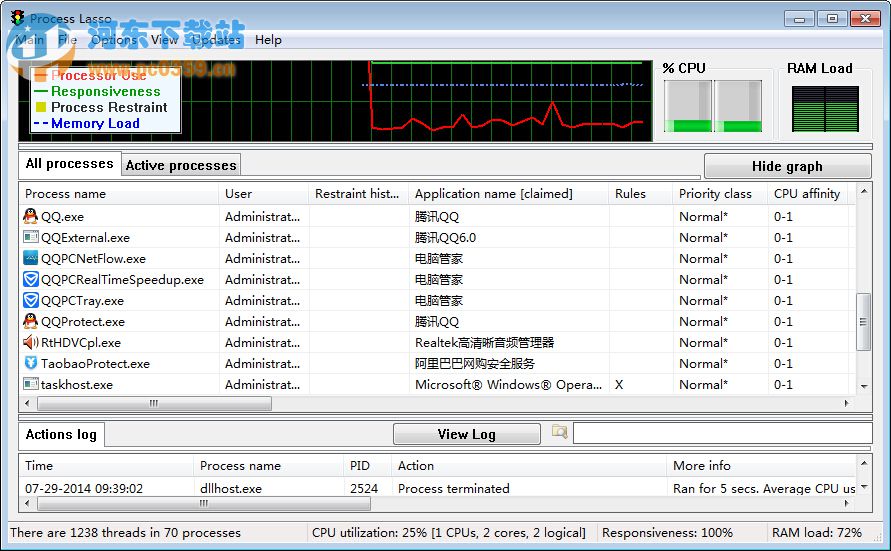
Task: Open the Main menu
Action: pos(30,40)
